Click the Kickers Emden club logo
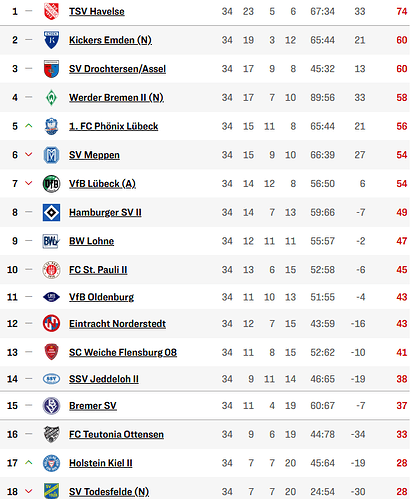 [x=51, y=40]
